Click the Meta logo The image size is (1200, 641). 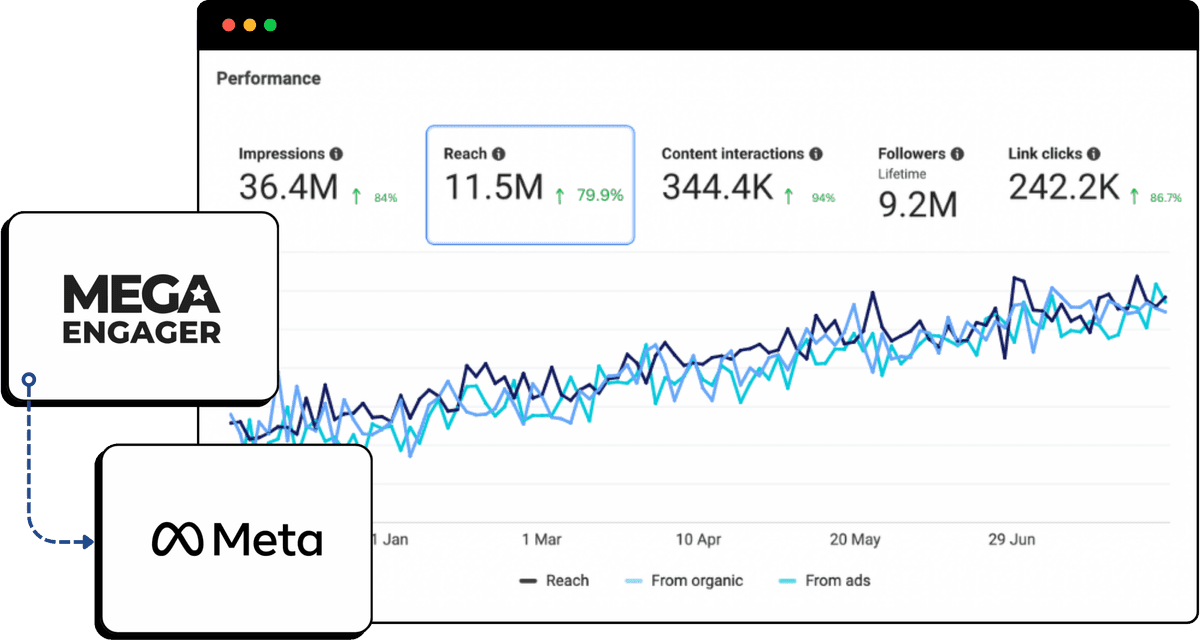[237, 540]
